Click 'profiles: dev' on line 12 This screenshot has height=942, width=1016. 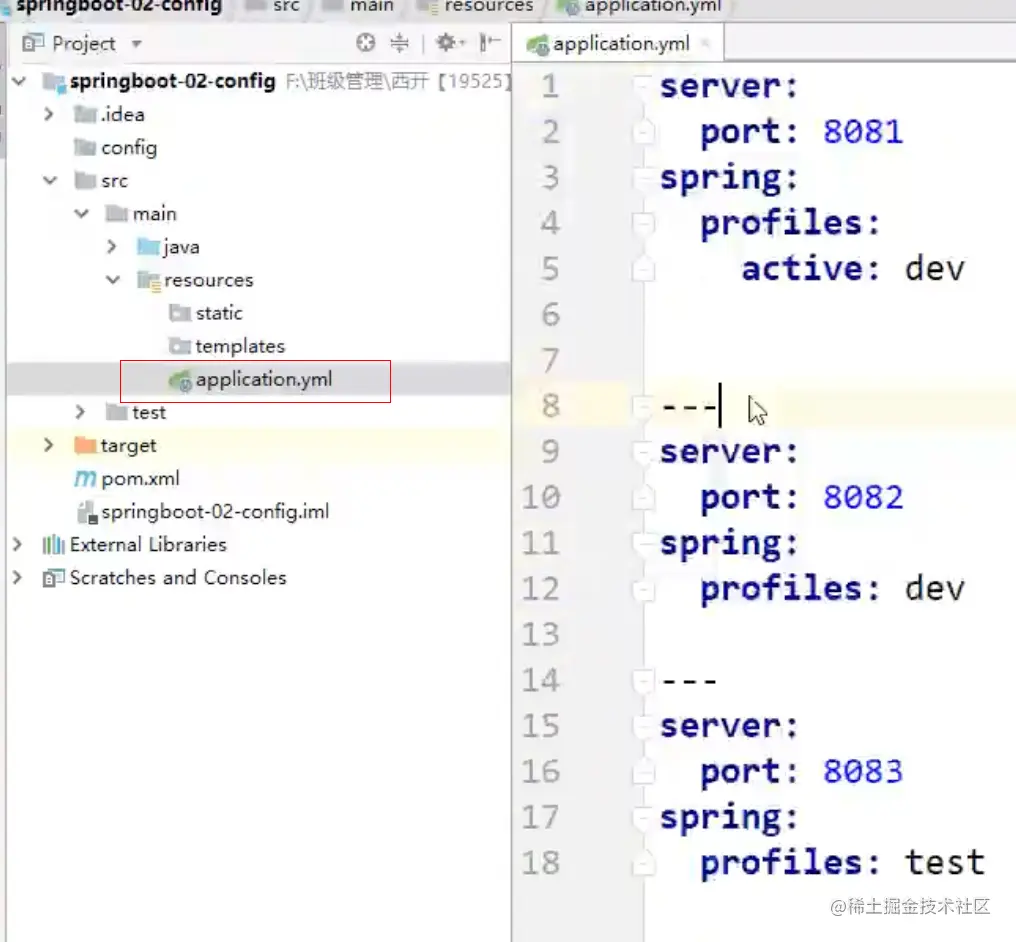tap(833, 589)
